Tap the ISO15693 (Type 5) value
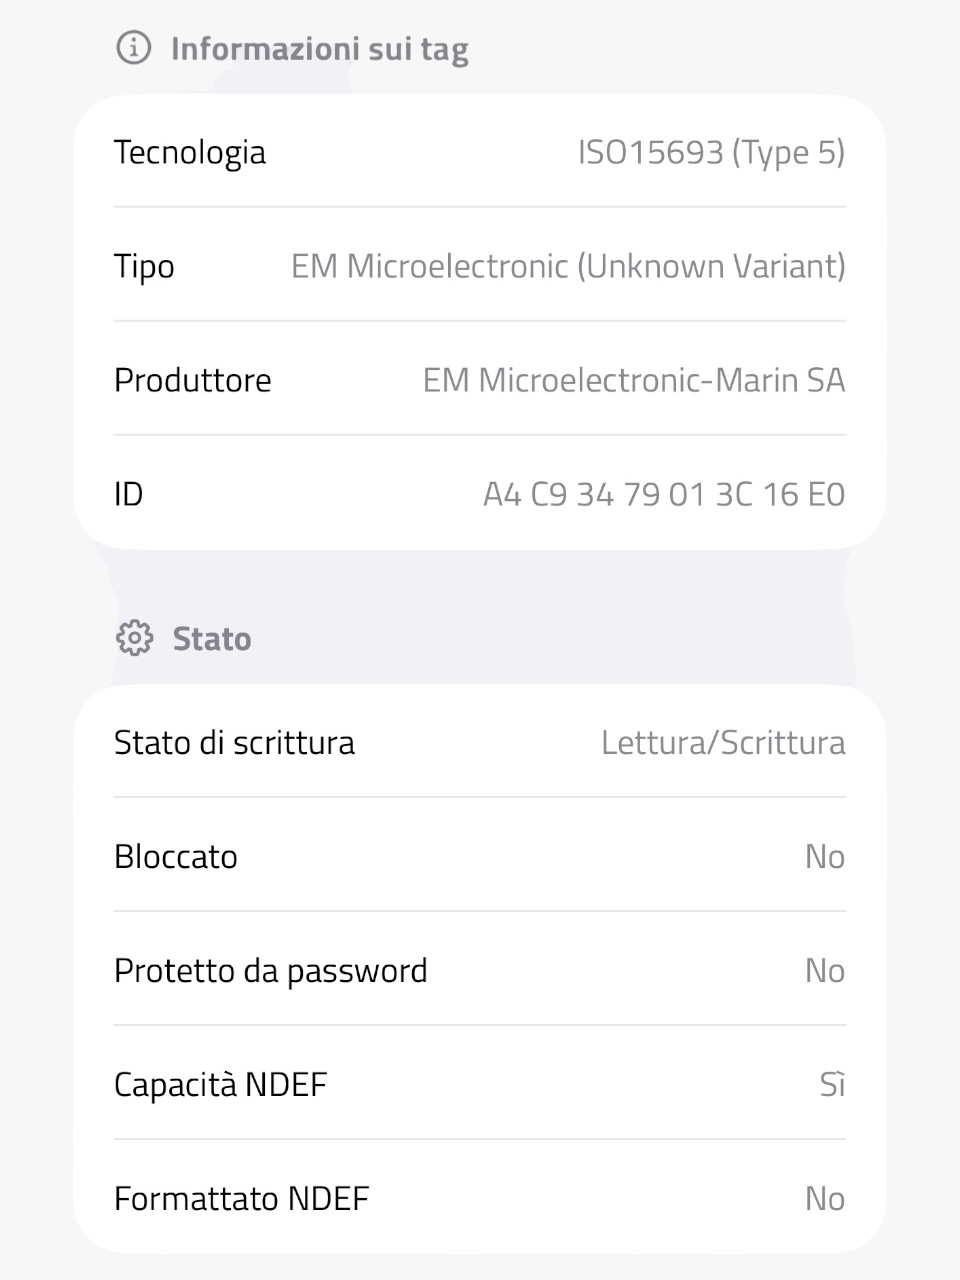This screenshot has width=960, height=1280. pos(712,153)
